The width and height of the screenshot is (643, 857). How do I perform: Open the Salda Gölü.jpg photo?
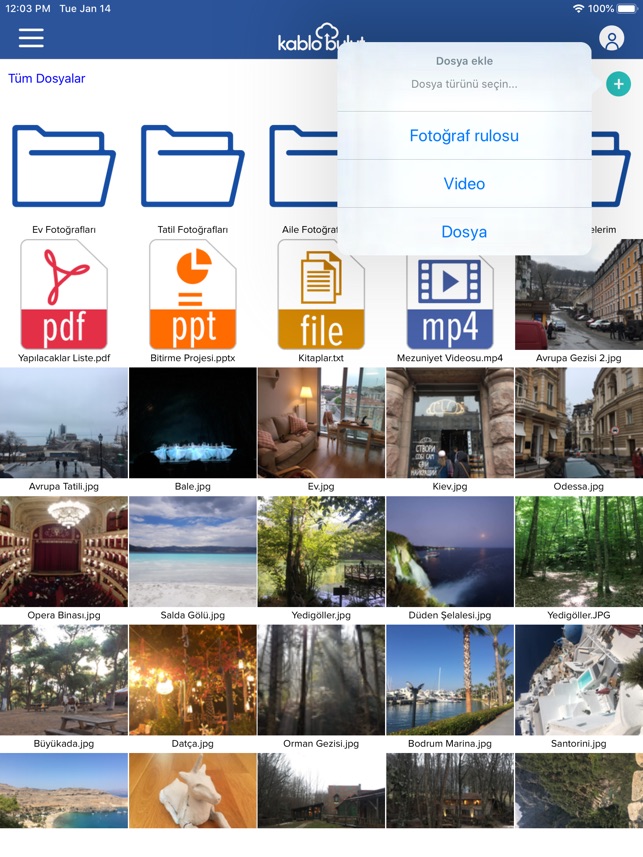pos(192,551)
